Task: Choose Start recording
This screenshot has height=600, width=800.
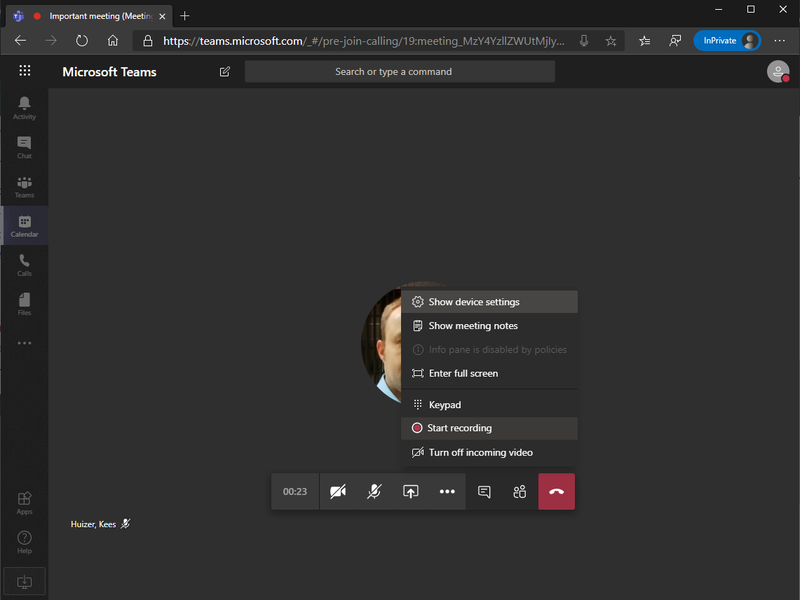Action: click(x=489, y=428)
